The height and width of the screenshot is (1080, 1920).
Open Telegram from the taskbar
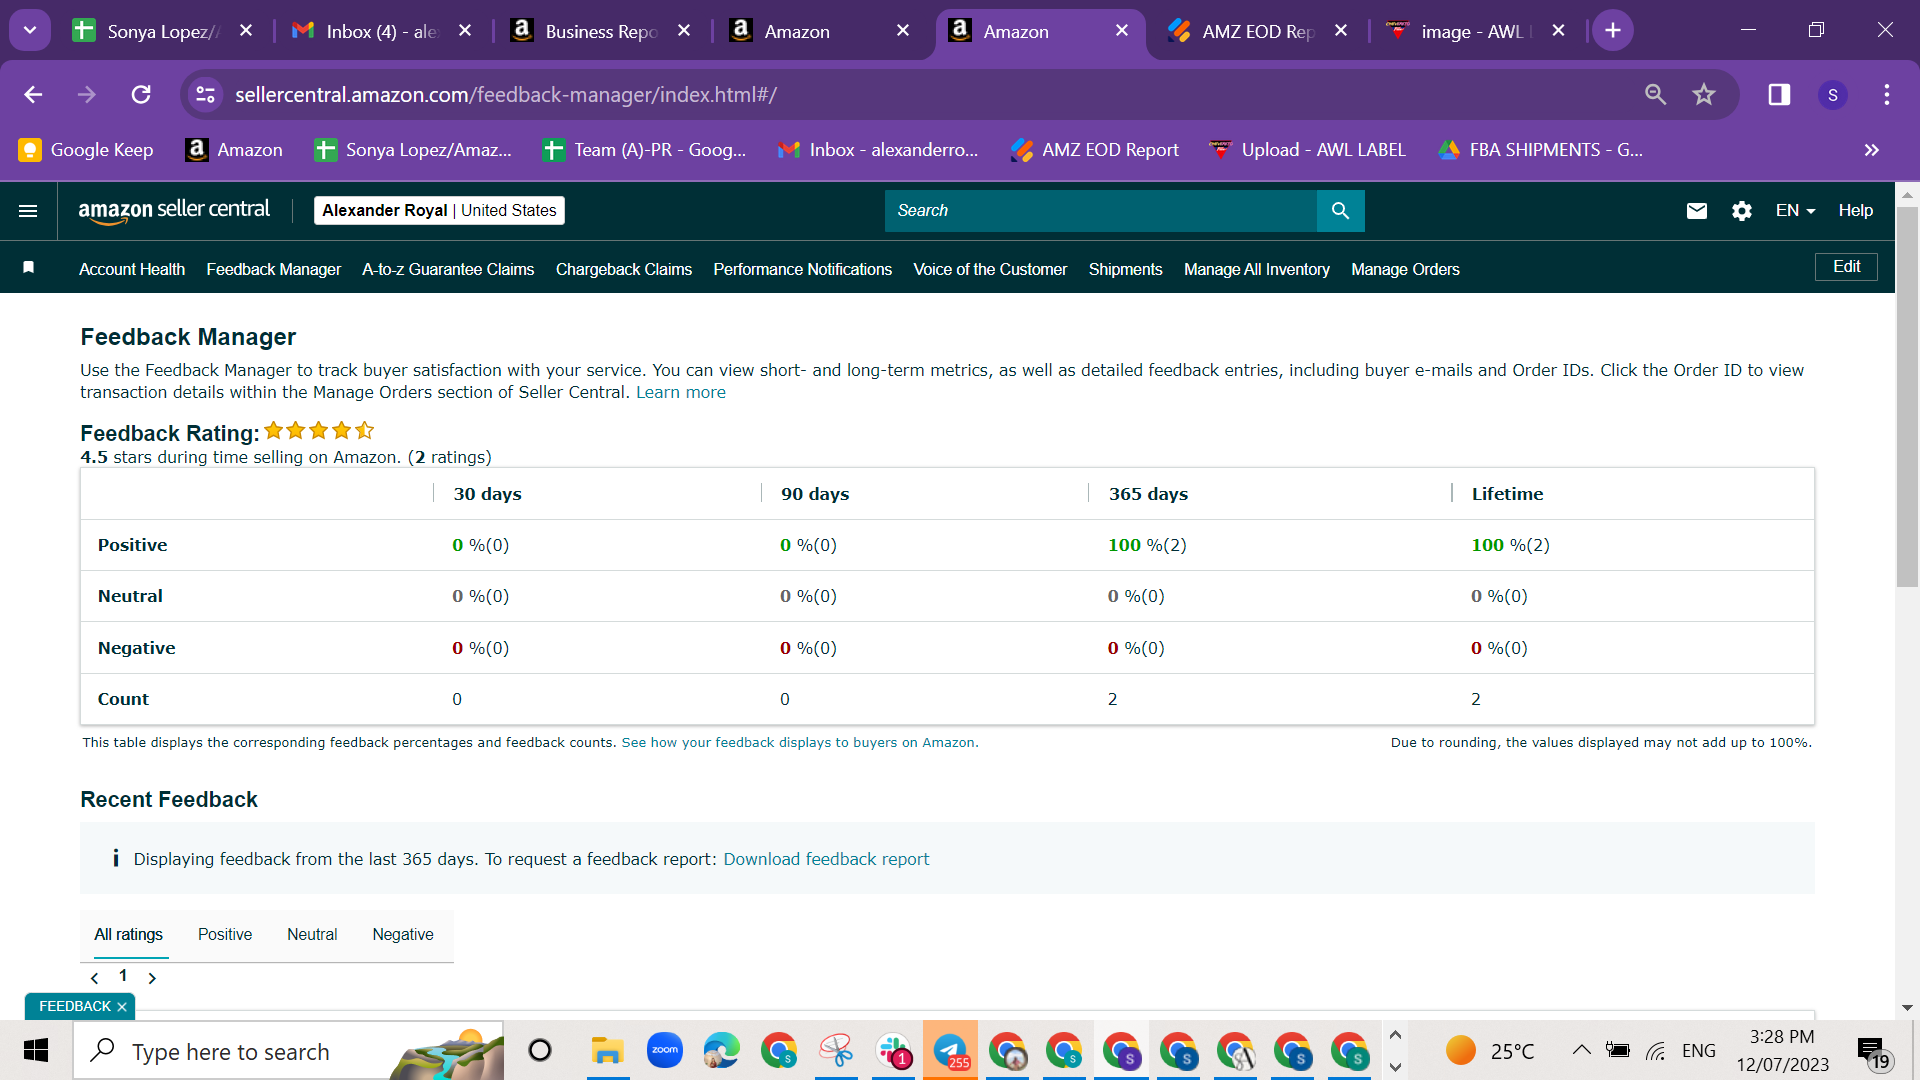point(950,1051)
